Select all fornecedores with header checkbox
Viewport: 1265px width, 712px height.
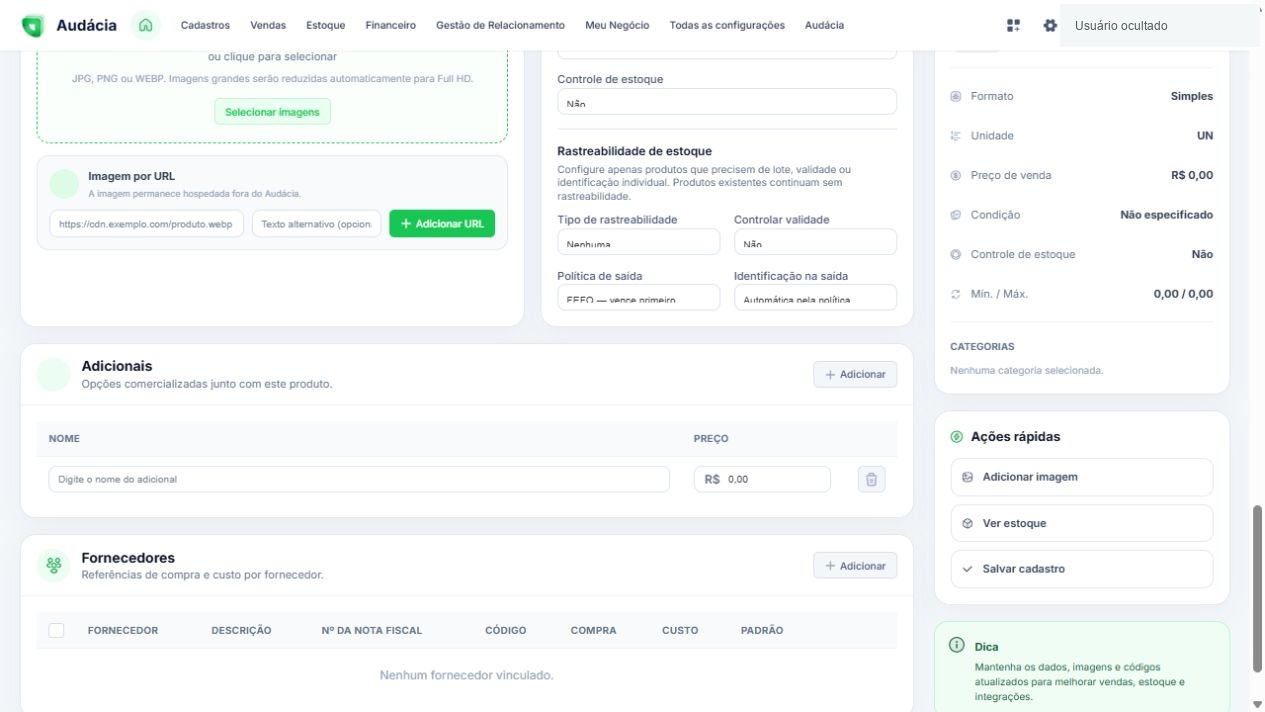coord(57,630)
